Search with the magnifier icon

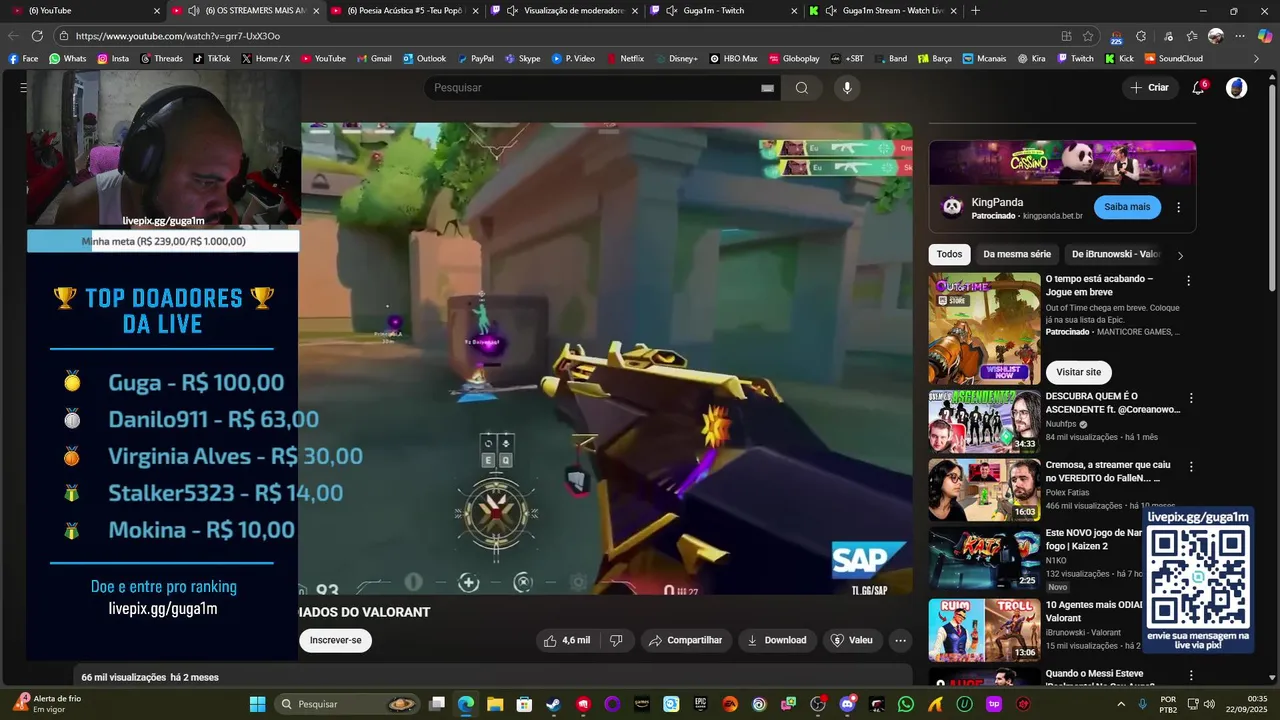(x=802, y=88)
